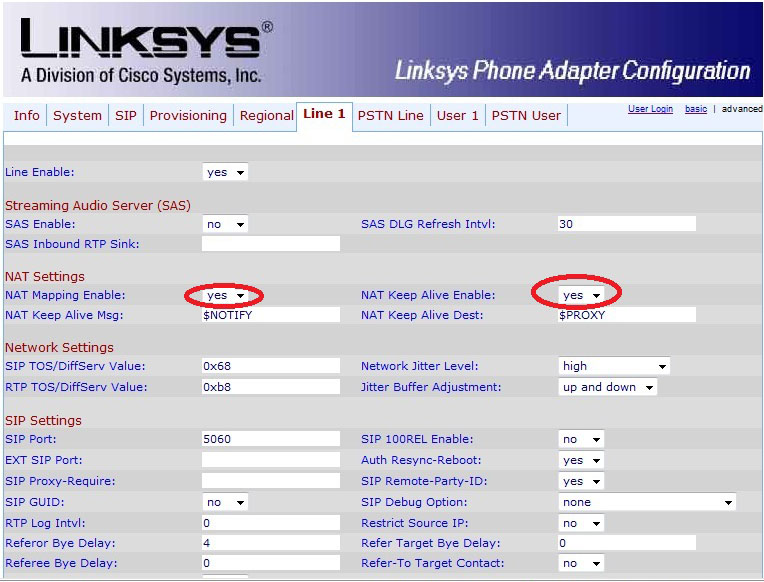Click the SIP Proxy-Require field
This screenshot has height=582, width=764.
coord(271,481)
